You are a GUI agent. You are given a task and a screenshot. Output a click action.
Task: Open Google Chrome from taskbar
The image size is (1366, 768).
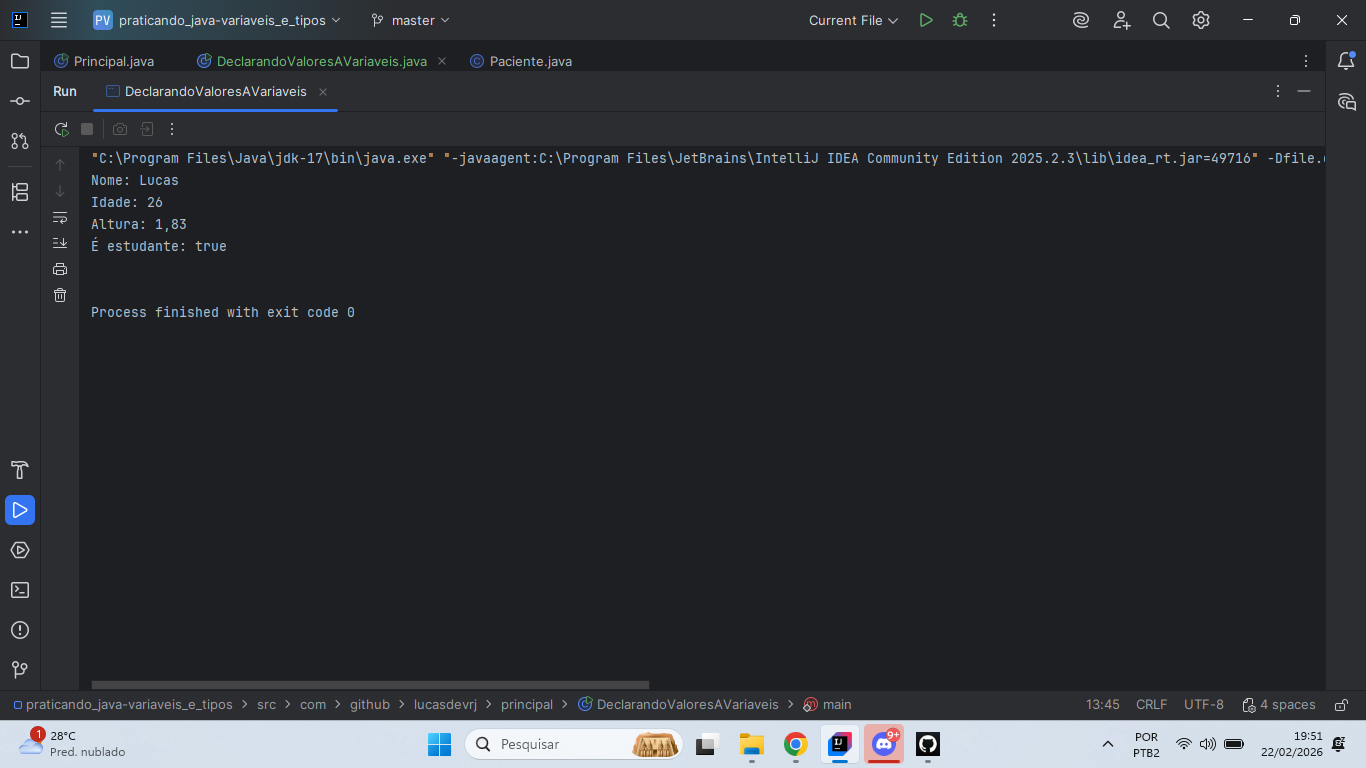tap(796, 744)
